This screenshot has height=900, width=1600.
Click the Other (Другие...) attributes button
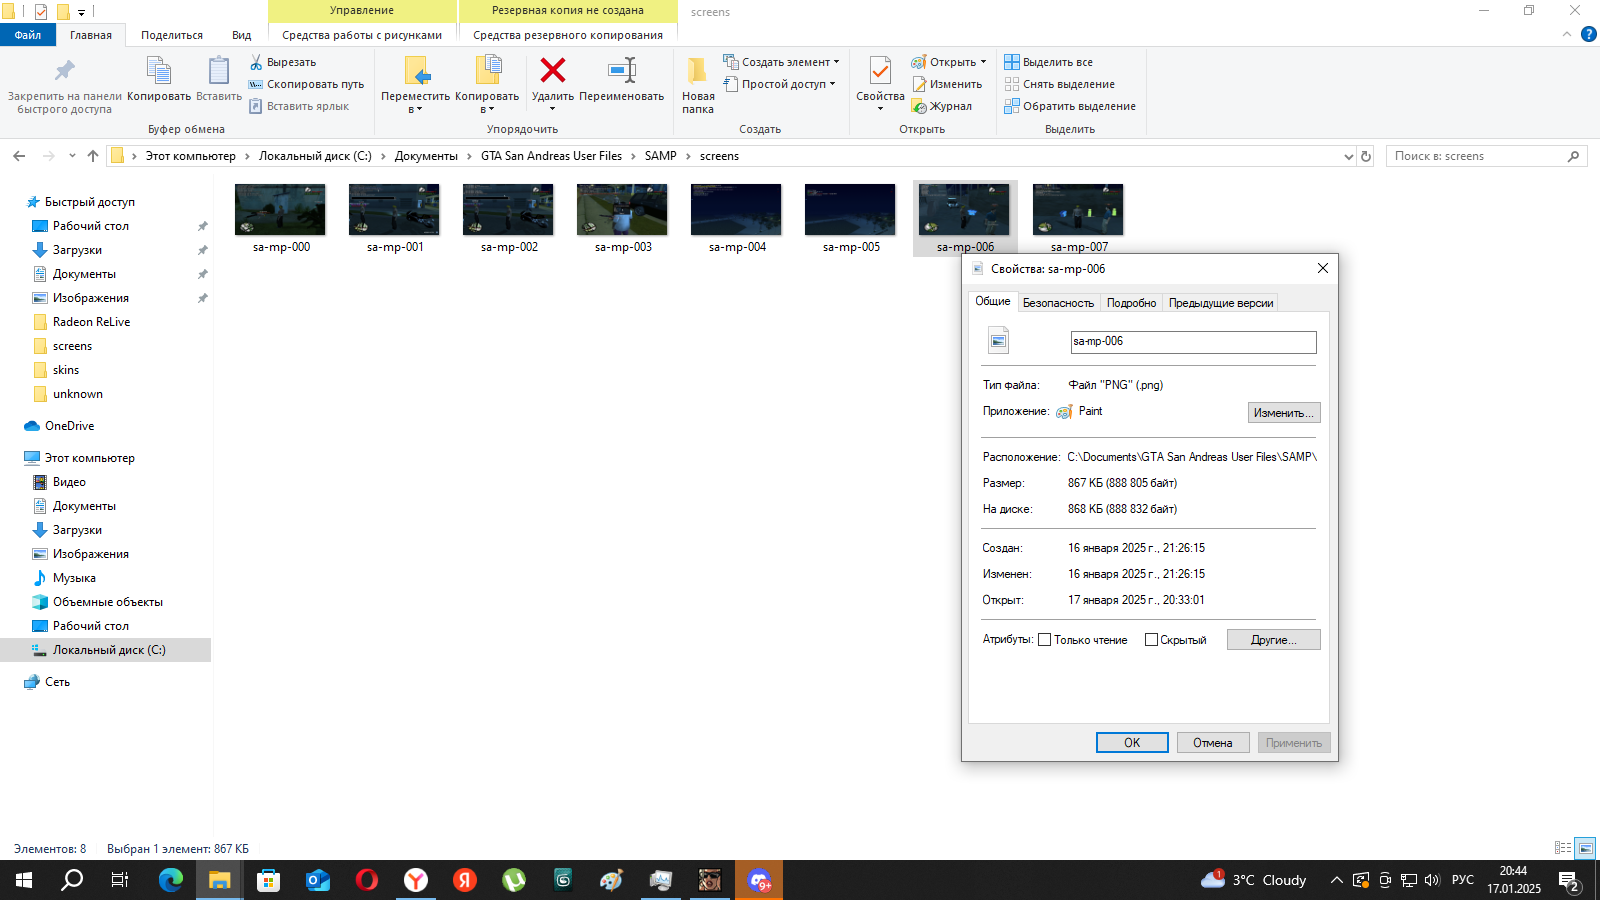(1273, 640)
